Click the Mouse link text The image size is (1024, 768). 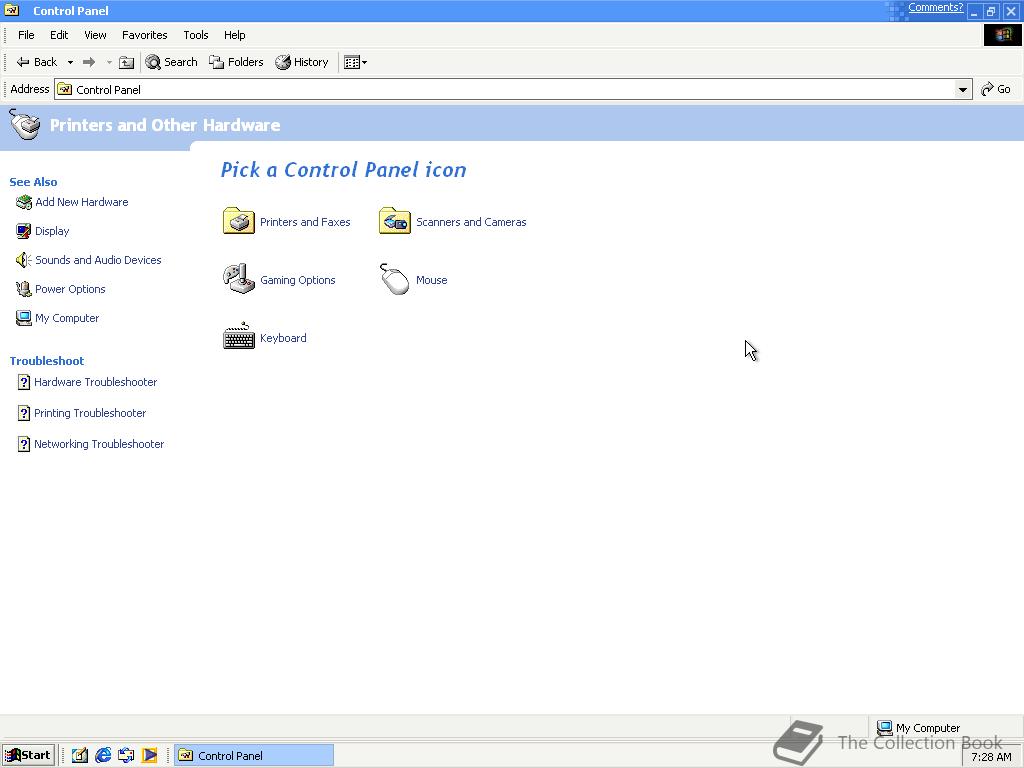click(432, 280)
